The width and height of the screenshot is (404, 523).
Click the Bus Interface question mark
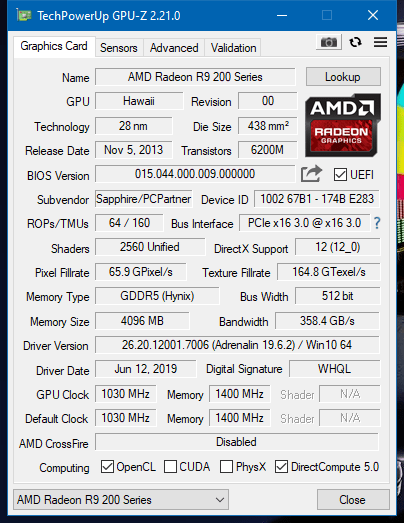pos(377,223)
